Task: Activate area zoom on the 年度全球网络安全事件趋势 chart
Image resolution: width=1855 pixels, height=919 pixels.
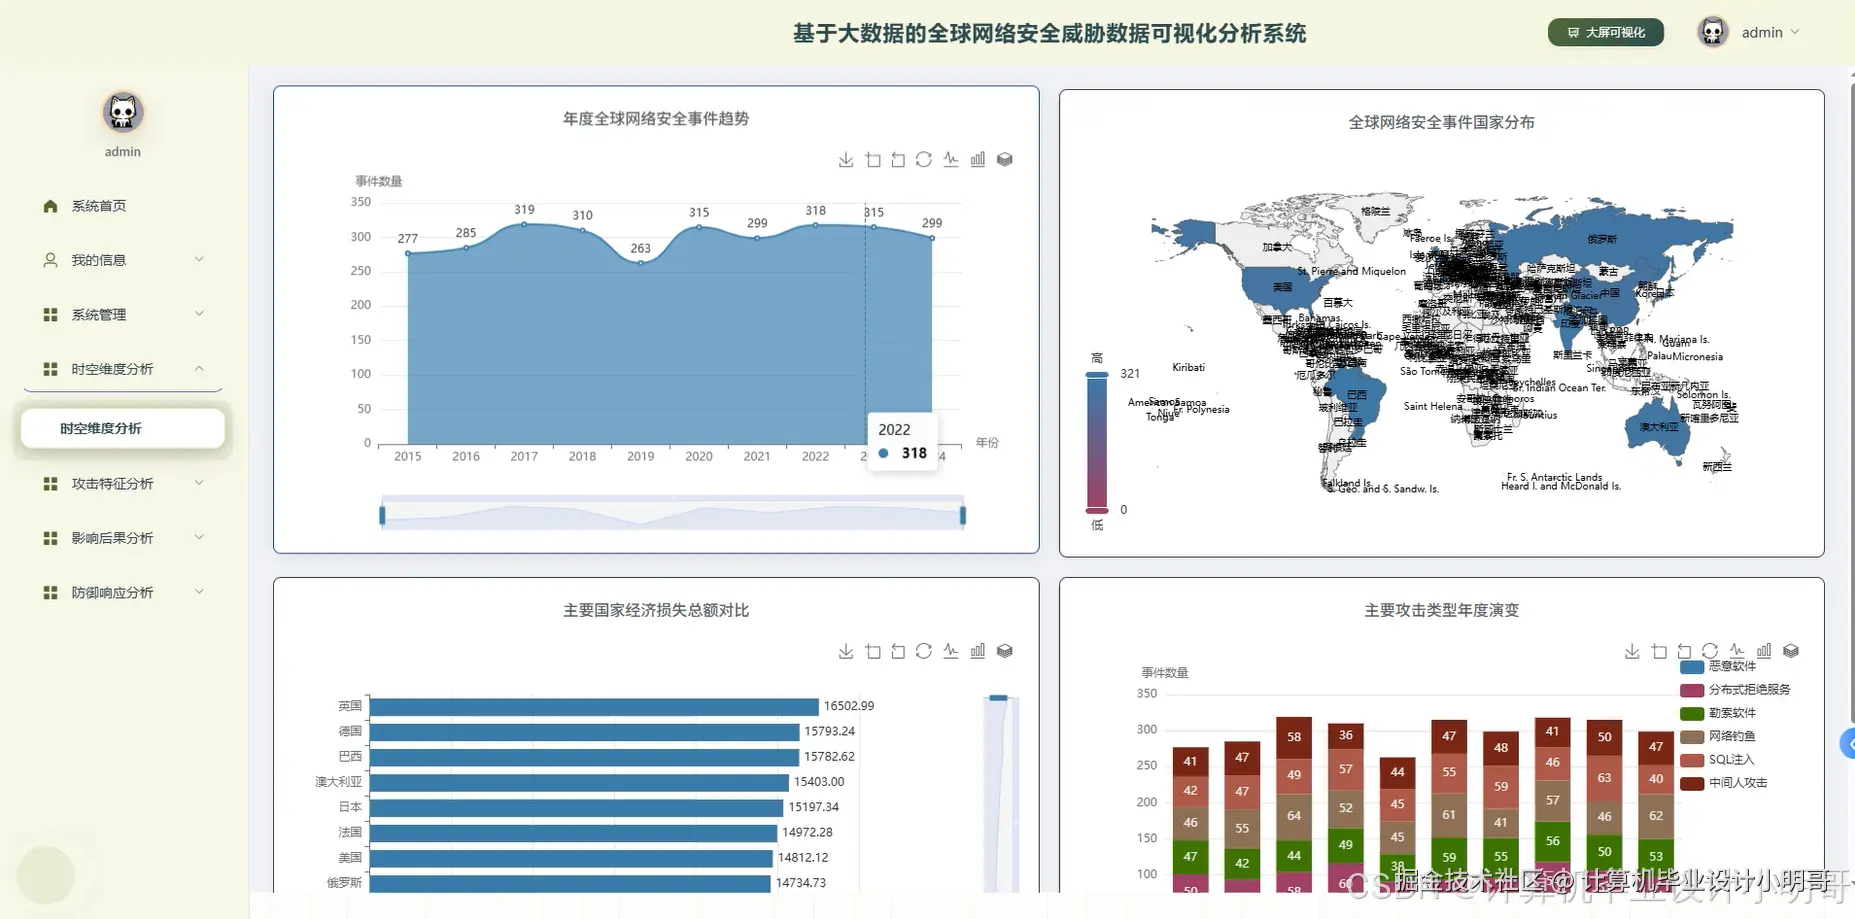Action: [873, 160]
